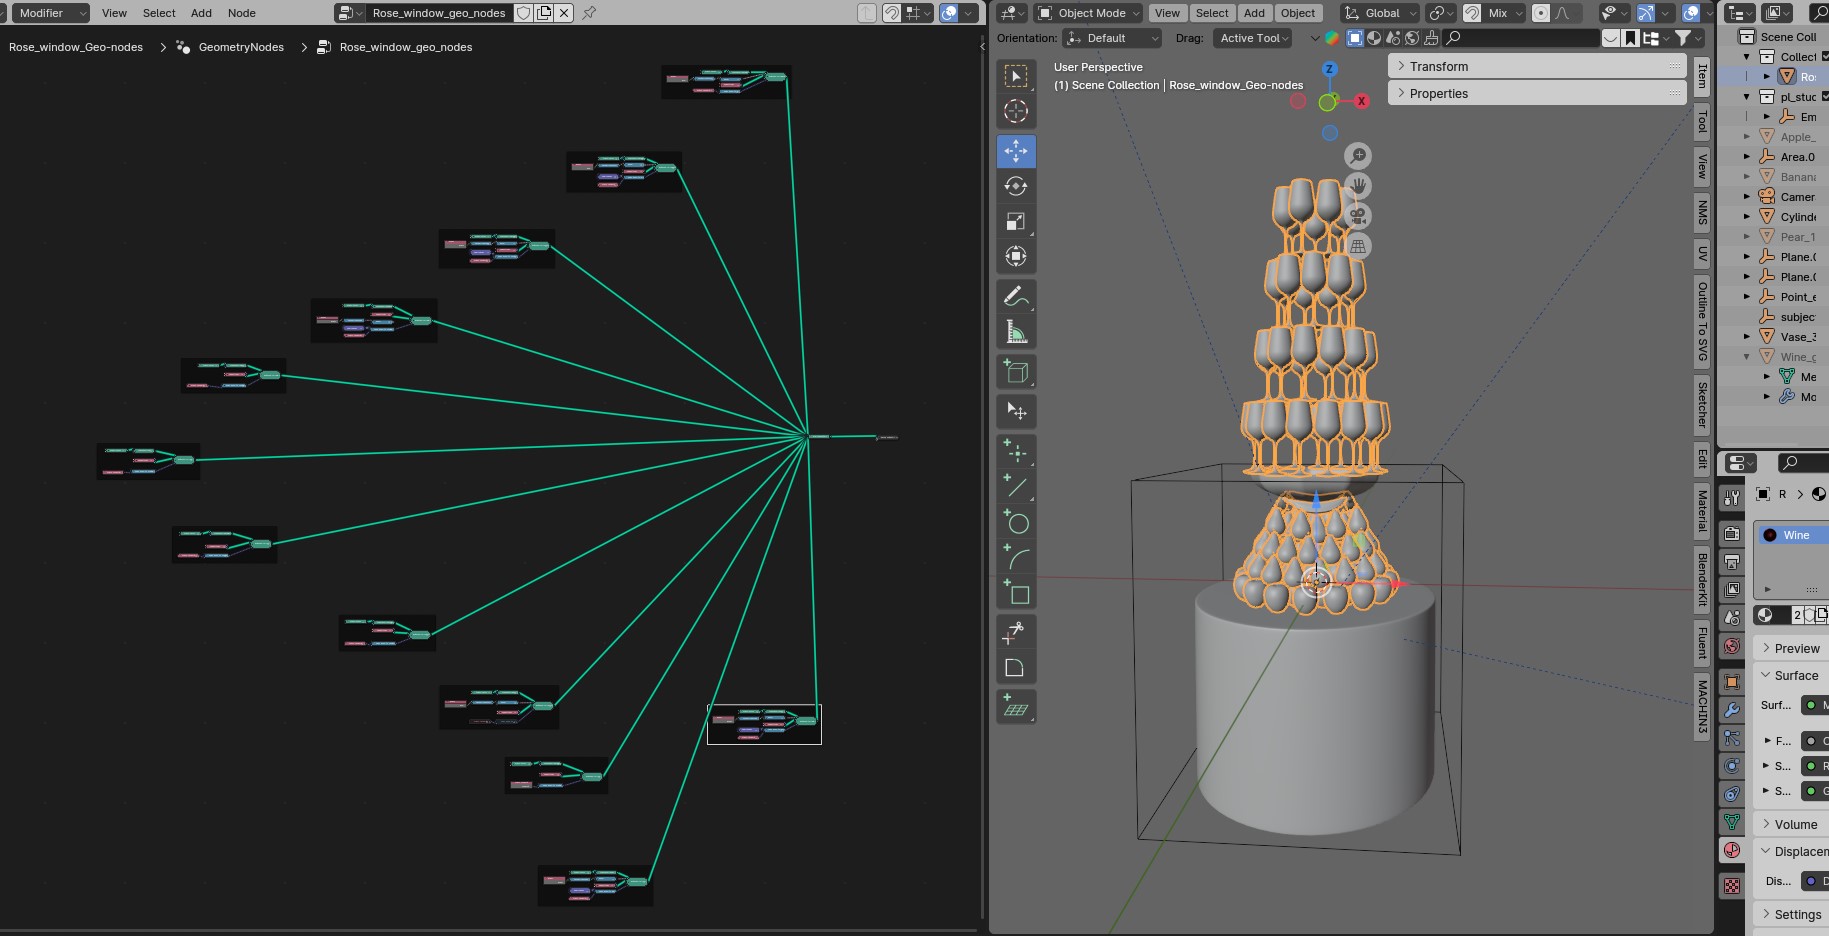Select the Move tool in the viewport toolbar

(x=1016, y=151)
